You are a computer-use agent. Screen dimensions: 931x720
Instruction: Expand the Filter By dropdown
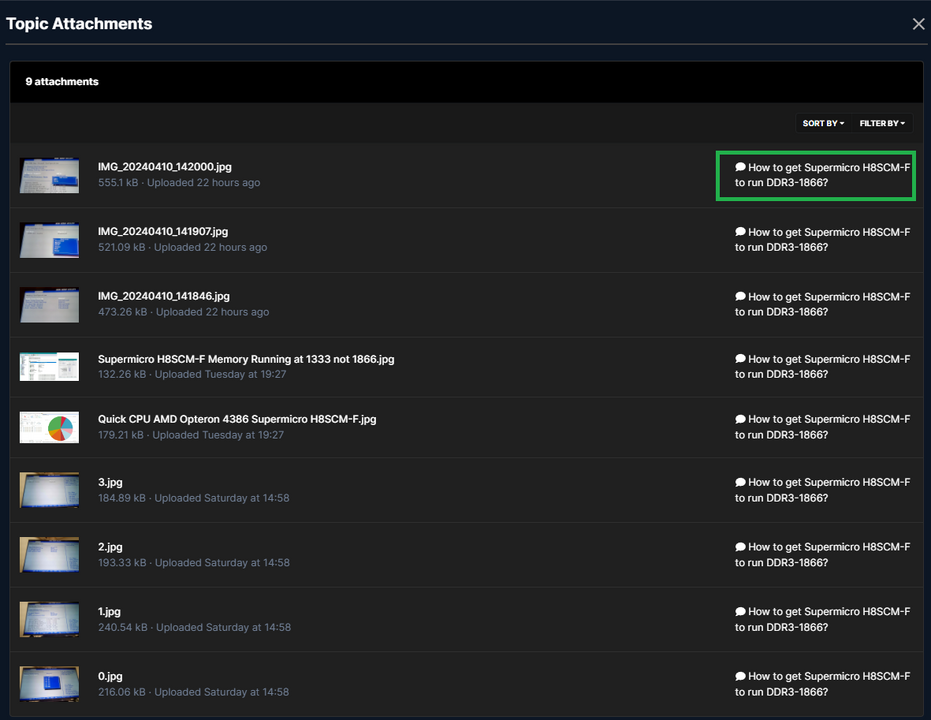[882, 123]
